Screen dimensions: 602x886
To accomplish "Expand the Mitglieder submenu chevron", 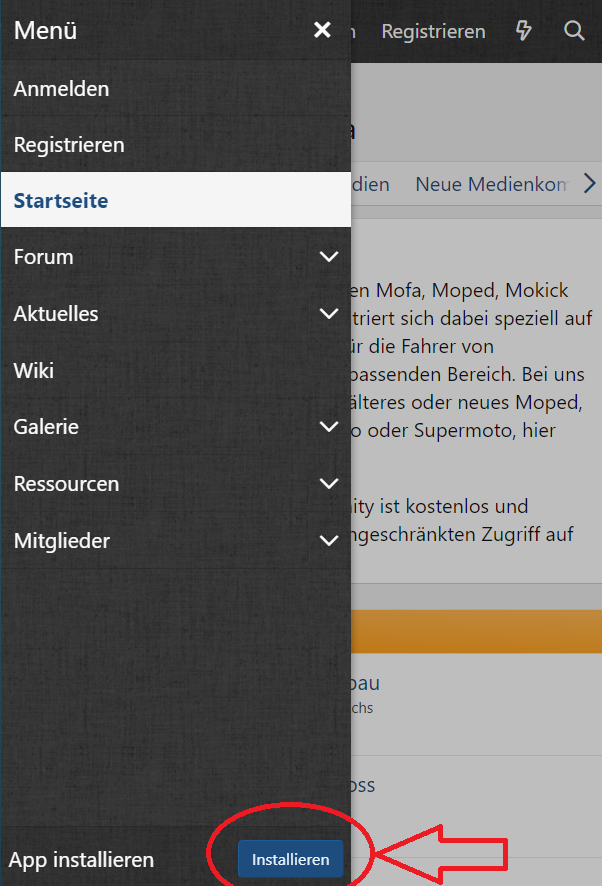I will point(329,541).
